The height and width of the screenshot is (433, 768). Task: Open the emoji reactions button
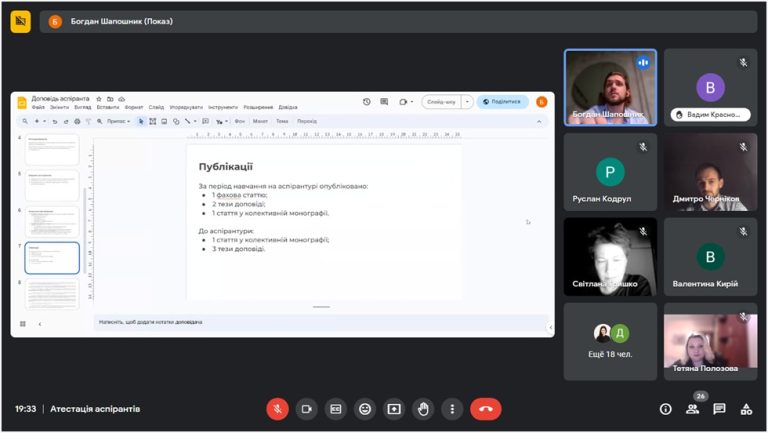365,409
